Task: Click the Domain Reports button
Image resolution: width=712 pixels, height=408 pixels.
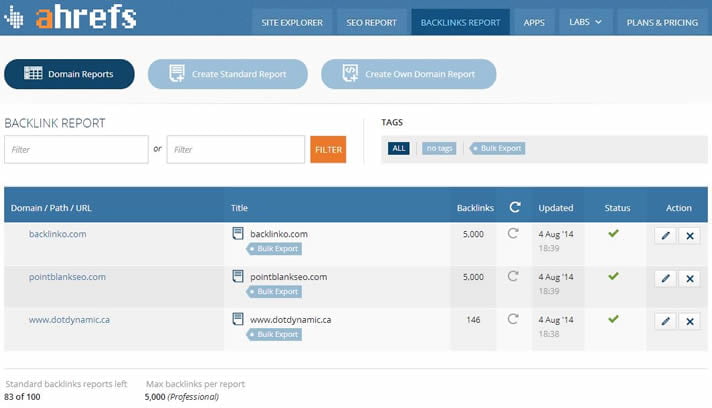Action: (x=69, y=74)
